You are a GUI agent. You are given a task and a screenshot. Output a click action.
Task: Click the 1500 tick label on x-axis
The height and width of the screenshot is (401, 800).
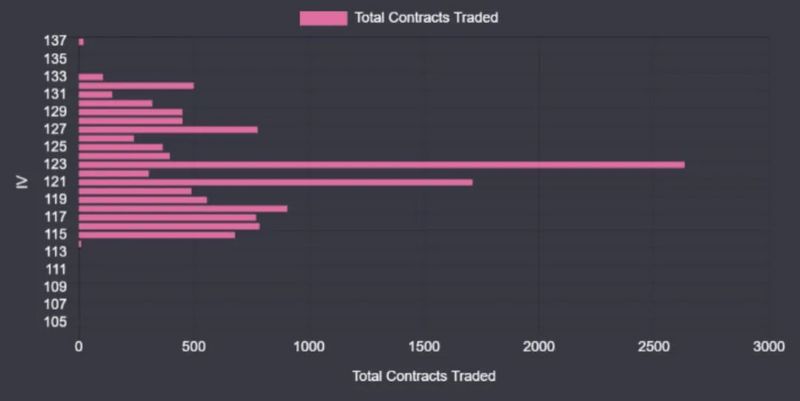[x=424, y=346]
